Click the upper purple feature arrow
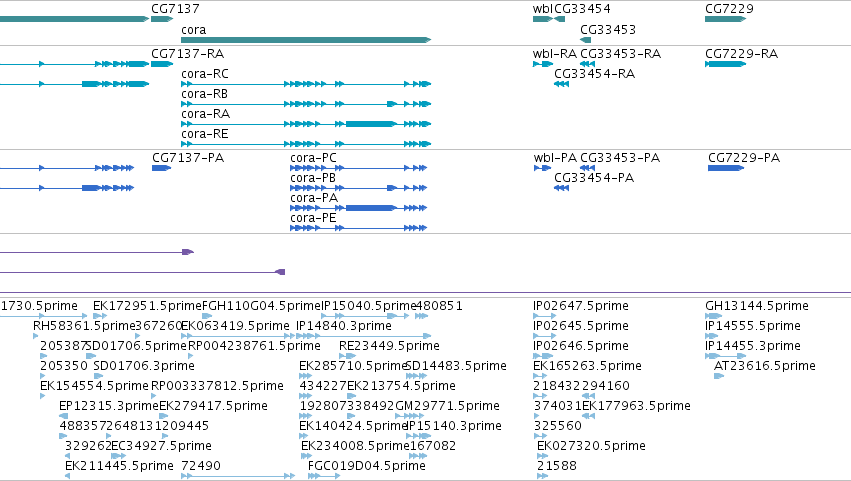 (x=188, y=252)
